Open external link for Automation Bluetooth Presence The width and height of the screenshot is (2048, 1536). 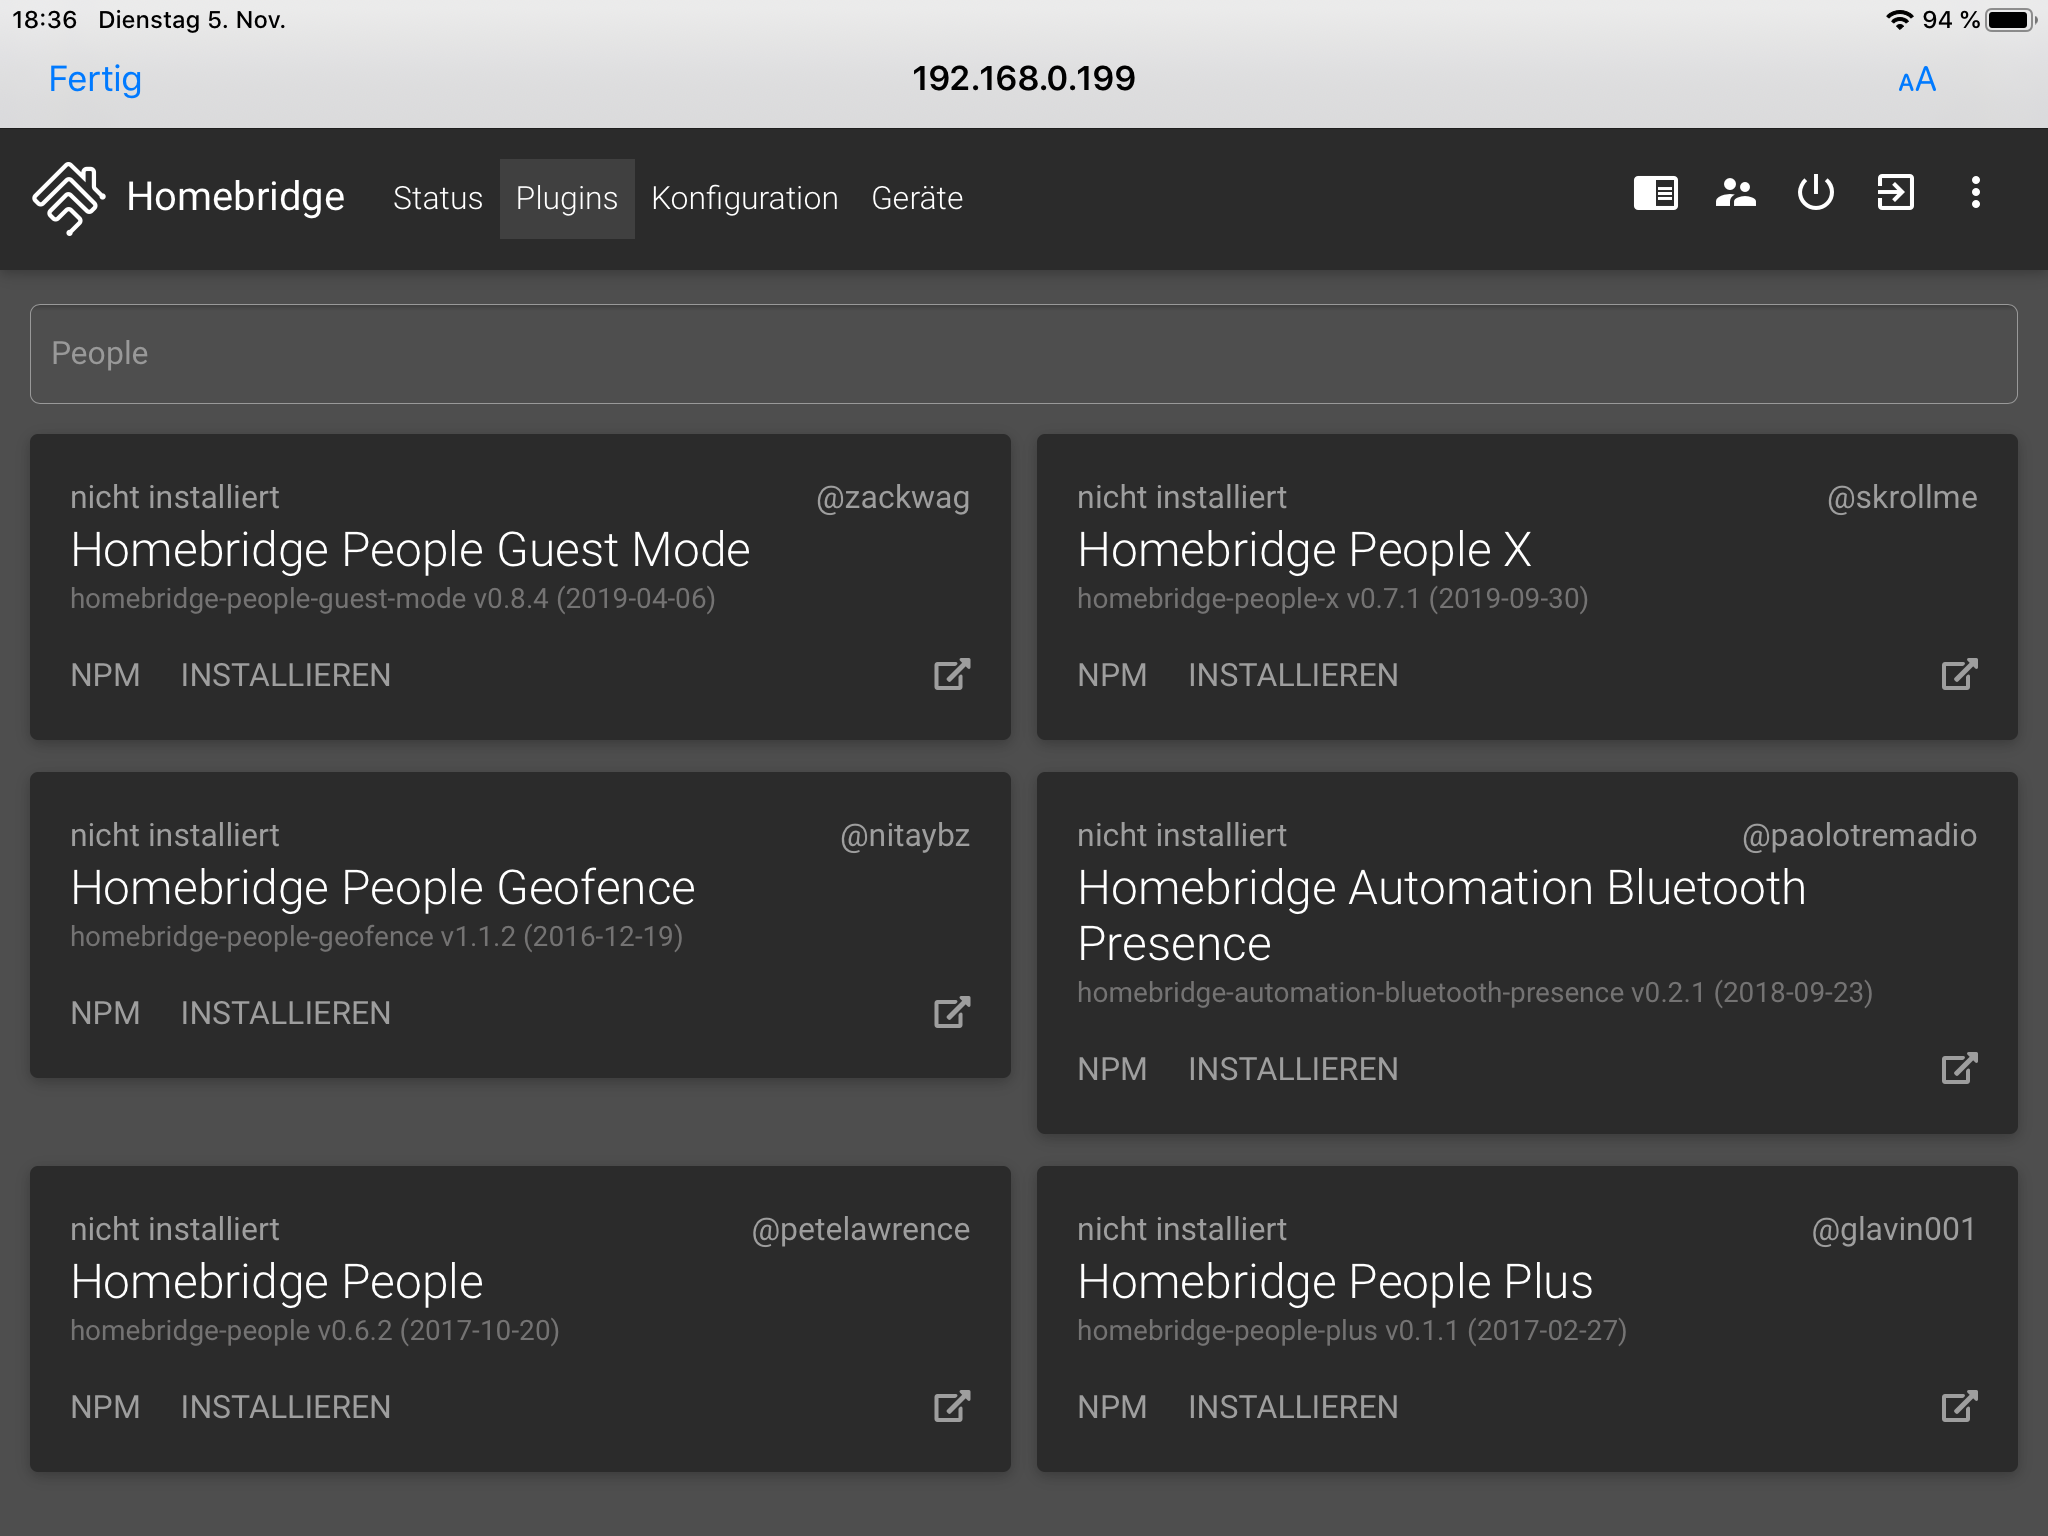pos(1958,1069)
